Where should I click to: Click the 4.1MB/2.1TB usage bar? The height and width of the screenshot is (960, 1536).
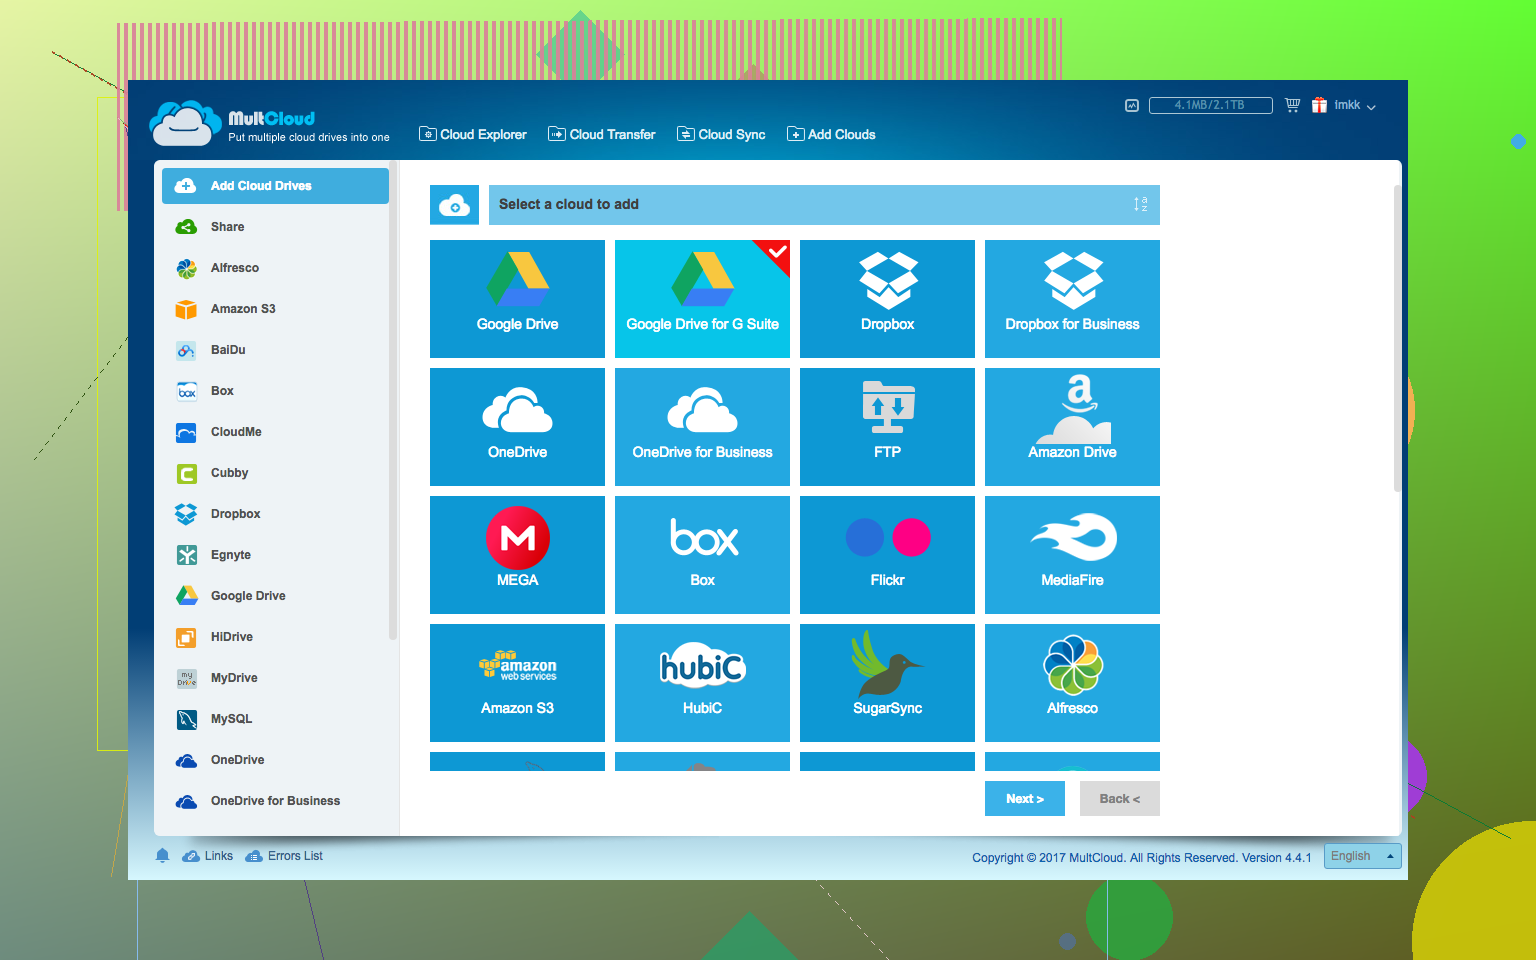click(x=1210, y=105)
